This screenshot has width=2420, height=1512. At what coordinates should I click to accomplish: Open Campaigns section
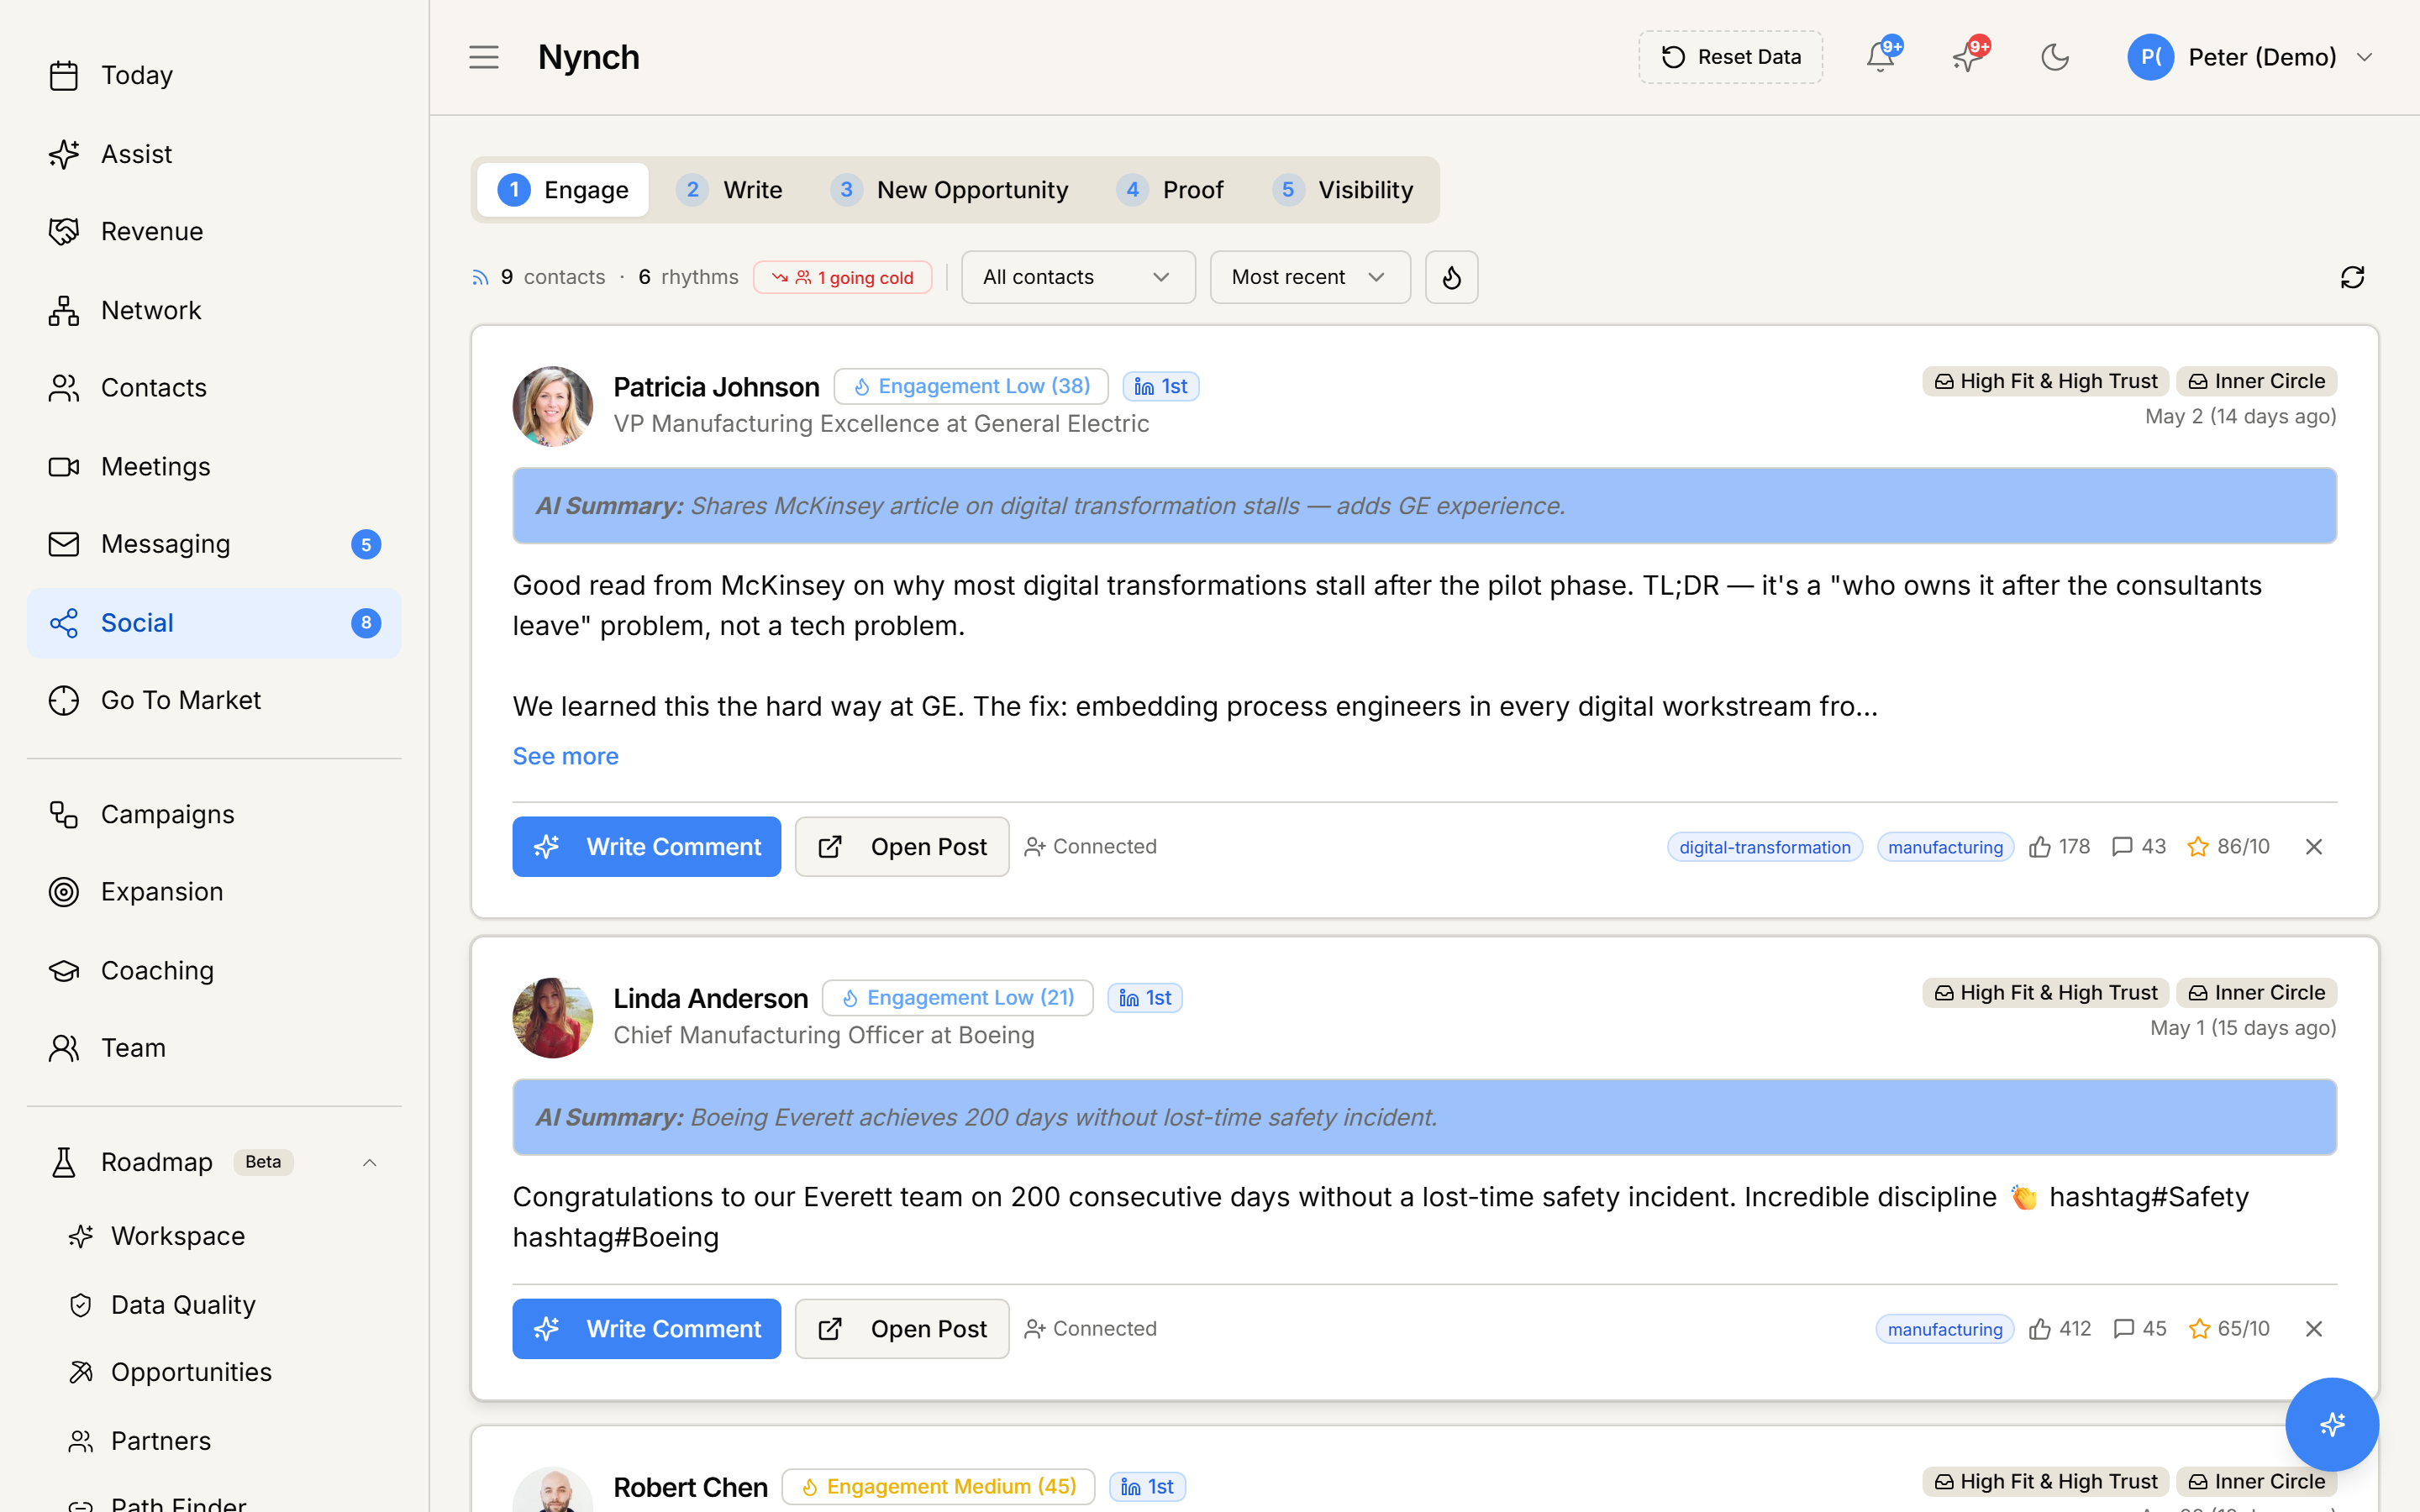(213, 814)
